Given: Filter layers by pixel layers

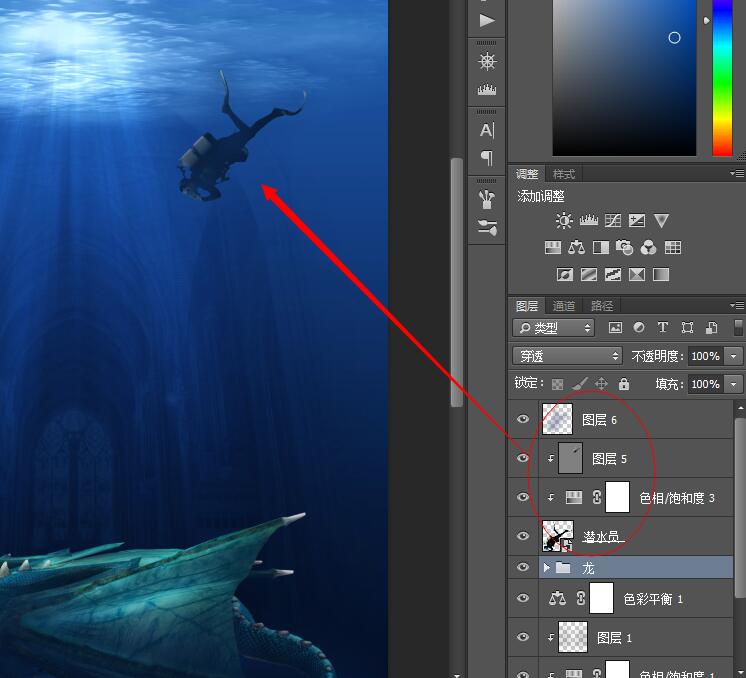Looking at the screenshot, I should (x=615, y=327).
